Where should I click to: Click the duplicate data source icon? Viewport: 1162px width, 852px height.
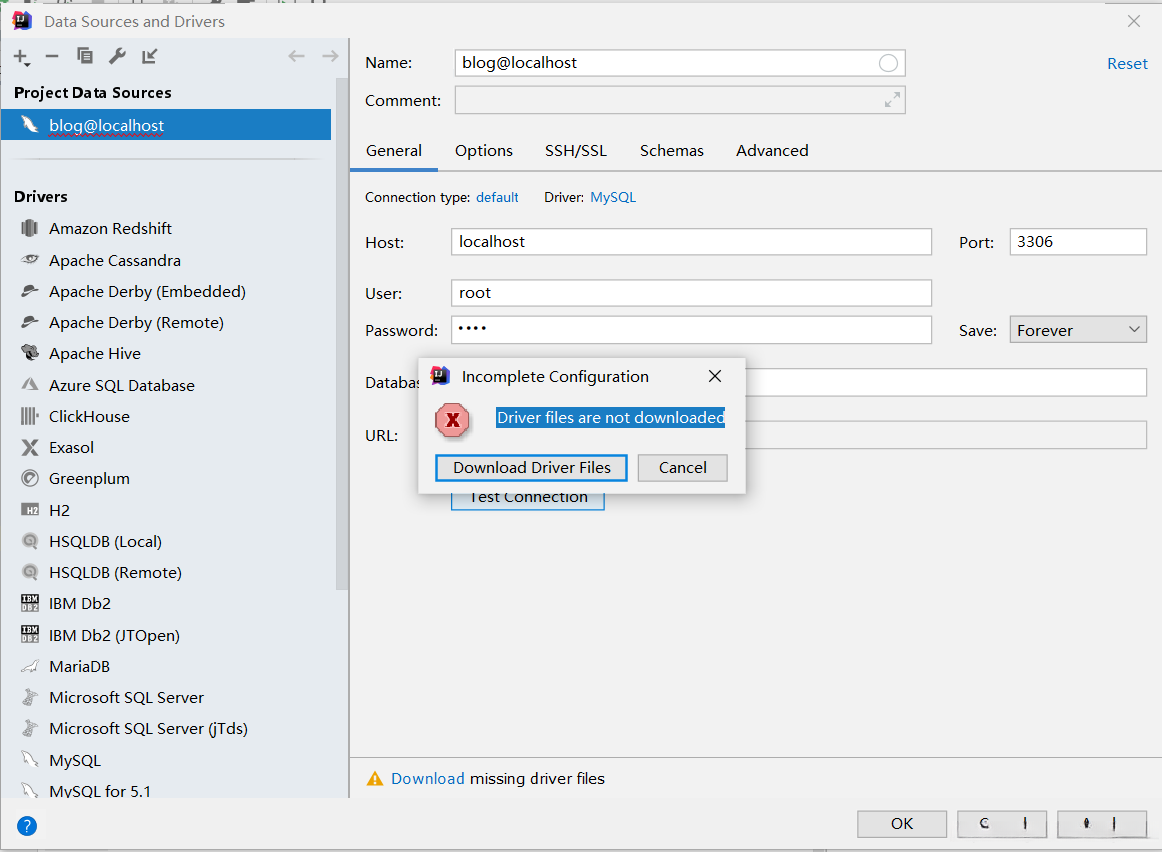pyautogui.click(x=85, y=57)
